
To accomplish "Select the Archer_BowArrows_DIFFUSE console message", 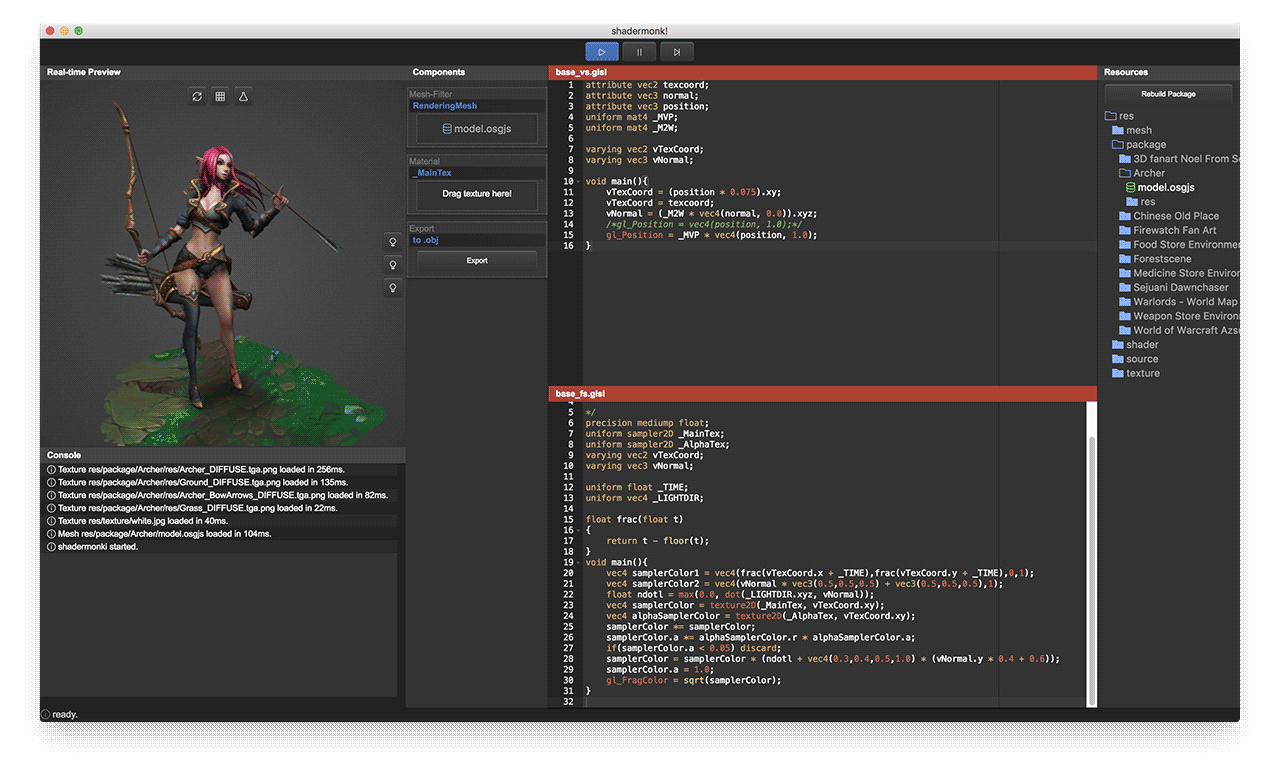I will pyautogui.click(x=220, y=495).
